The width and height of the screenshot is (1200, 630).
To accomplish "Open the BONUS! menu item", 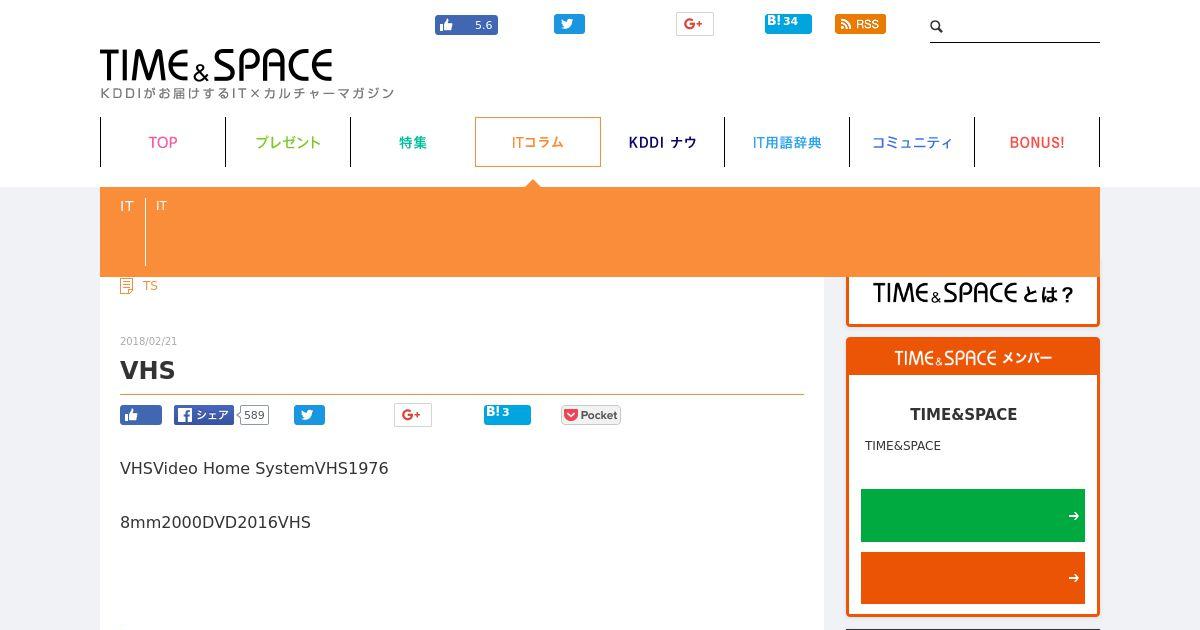I will pyautogui.click(x=1037, y=142).
